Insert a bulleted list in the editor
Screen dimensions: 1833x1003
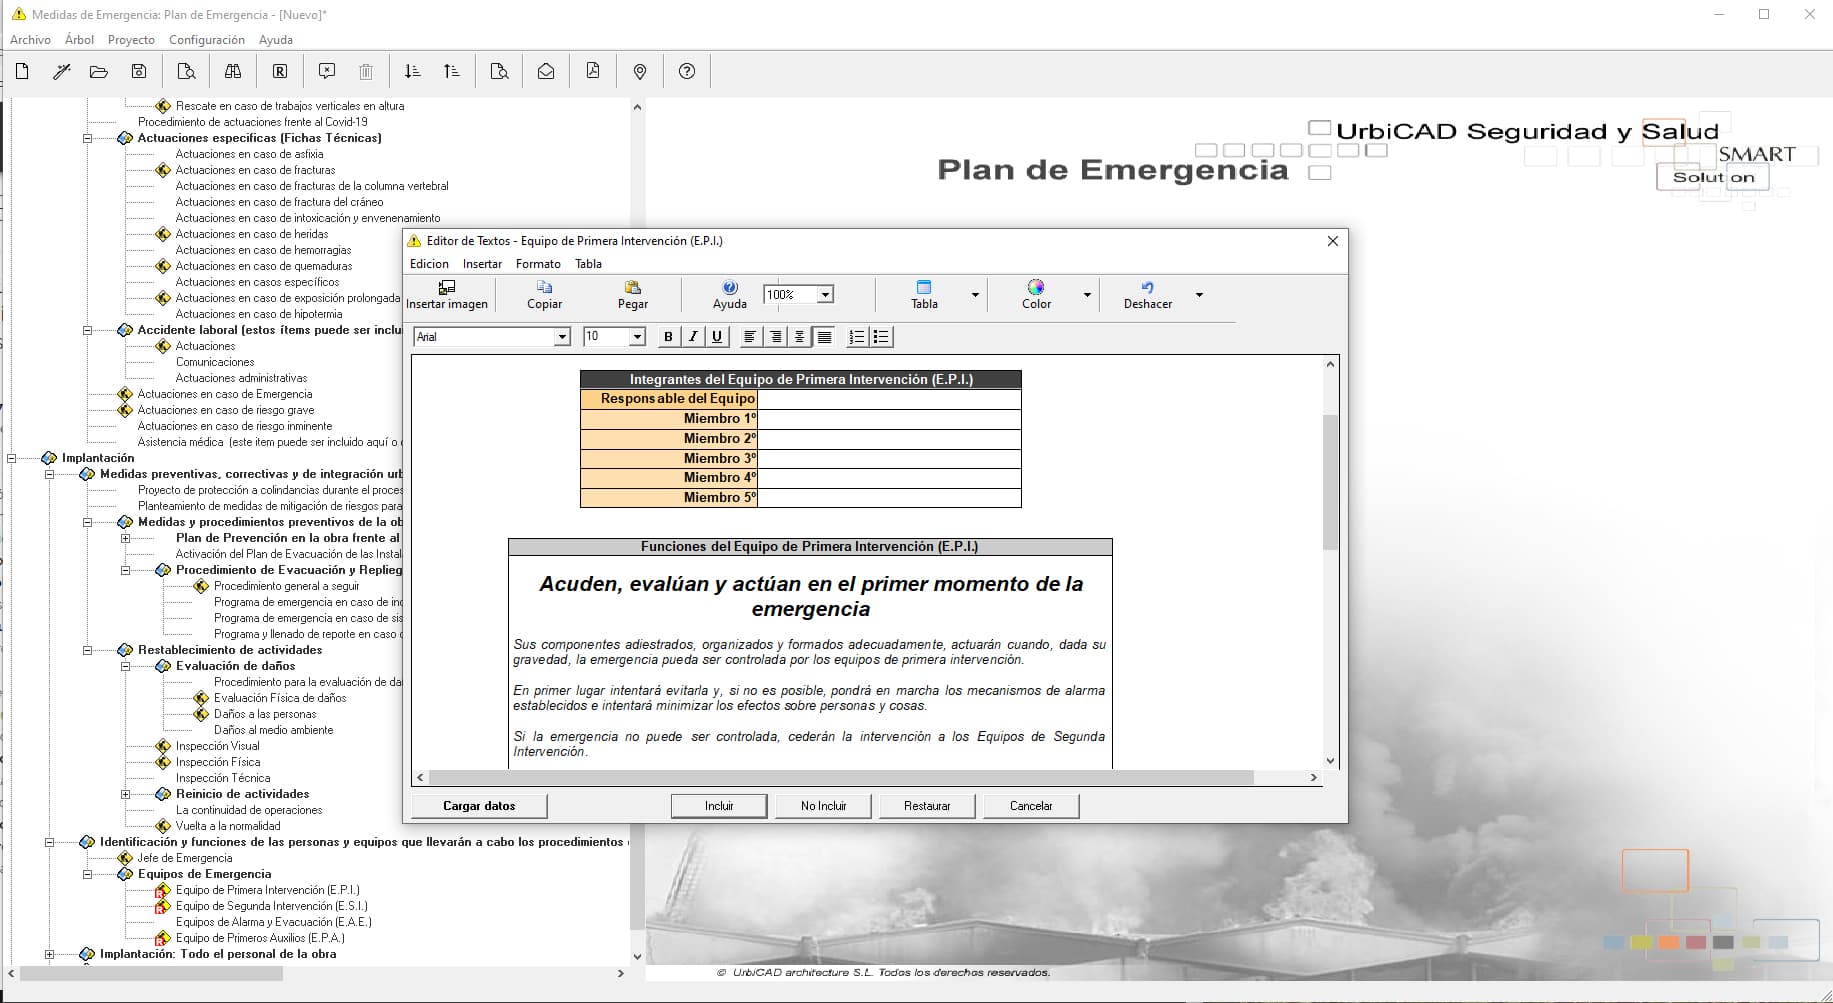[x=881, y=337]
